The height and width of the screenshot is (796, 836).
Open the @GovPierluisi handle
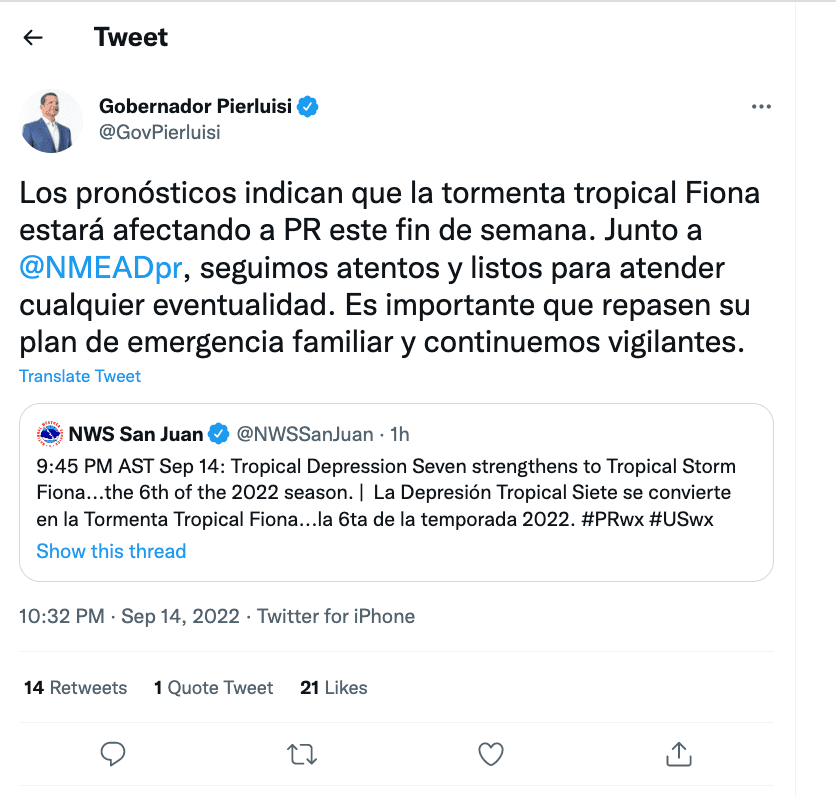tap(160, 132)
